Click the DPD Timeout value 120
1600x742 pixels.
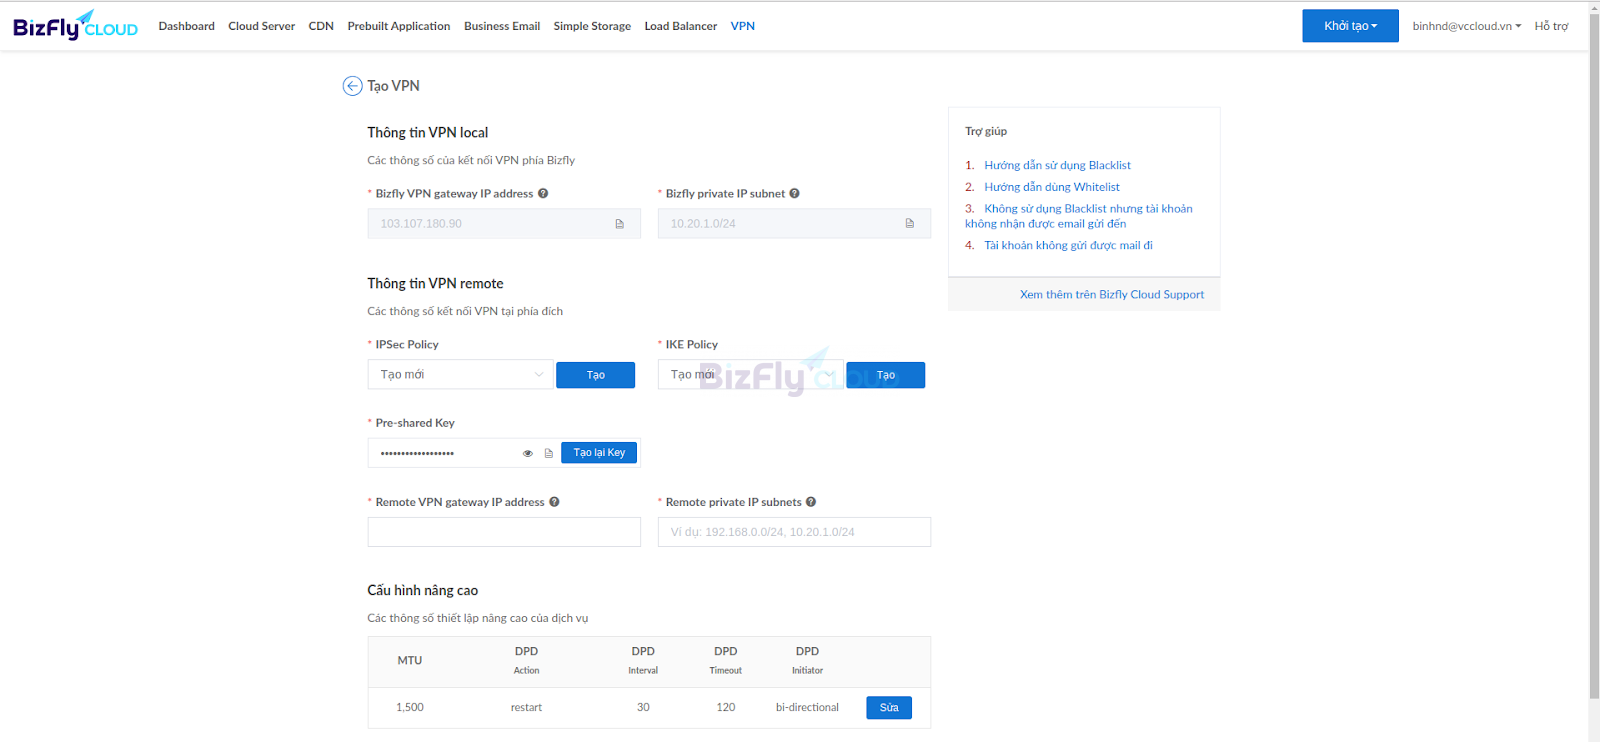(726, 708)
